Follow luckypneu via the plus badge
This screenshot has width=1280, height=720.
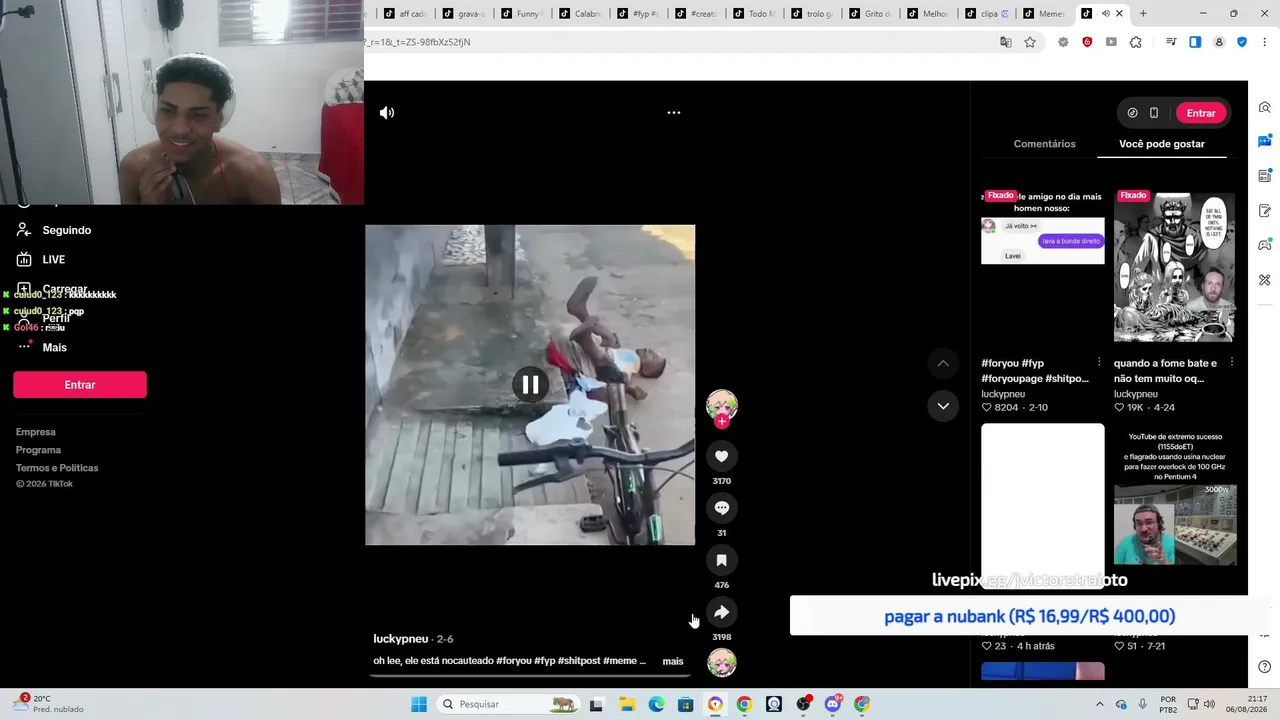pyautogui.click(x=721, y=422)
